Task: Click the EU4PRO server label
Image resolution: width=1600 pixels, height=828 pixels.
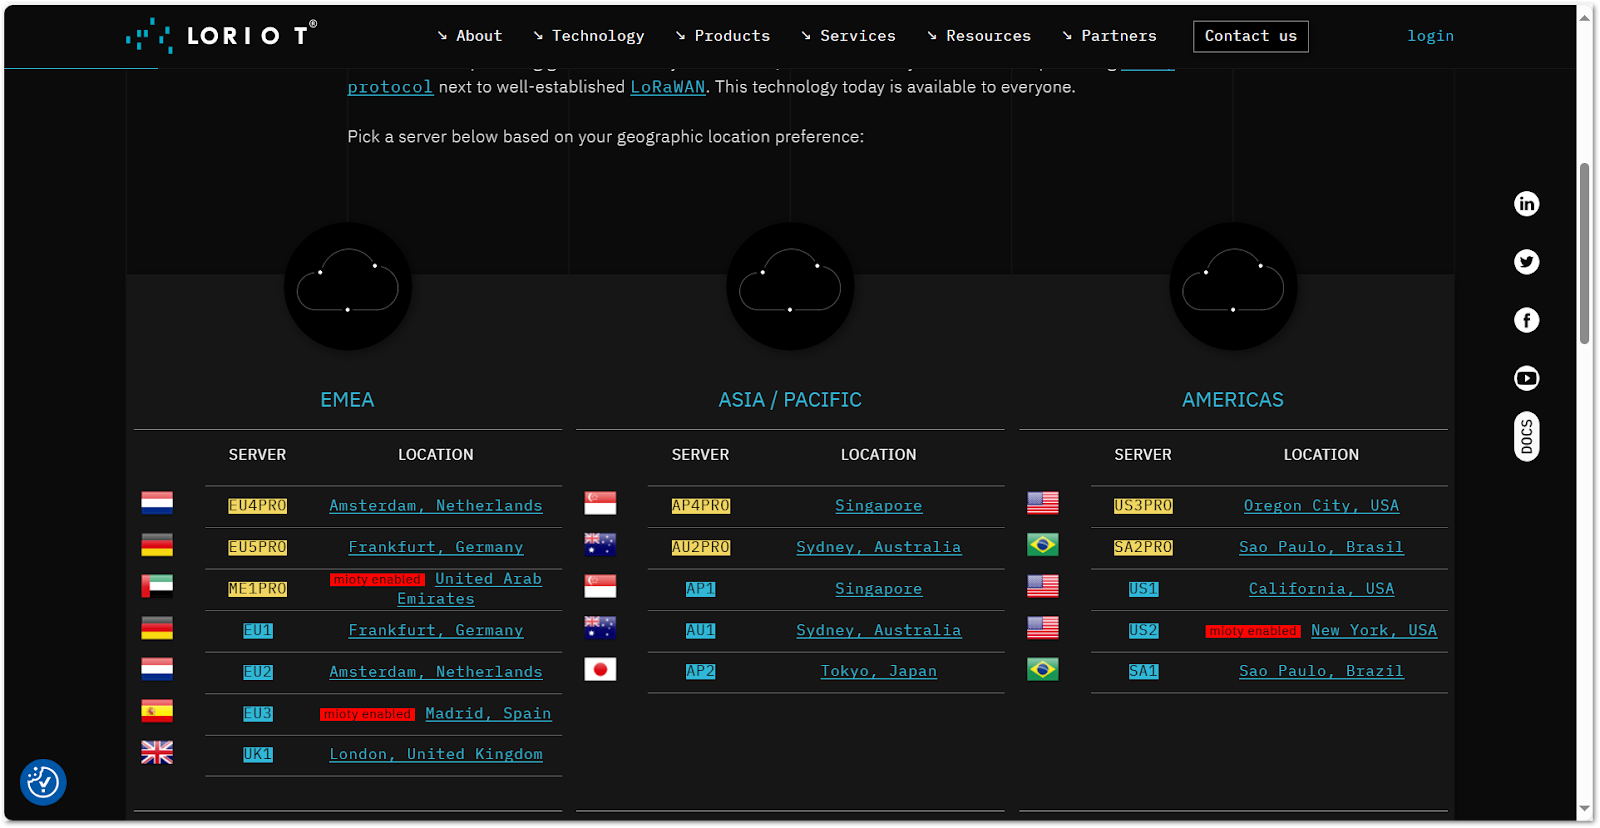Action: click(x=257, y=506)
